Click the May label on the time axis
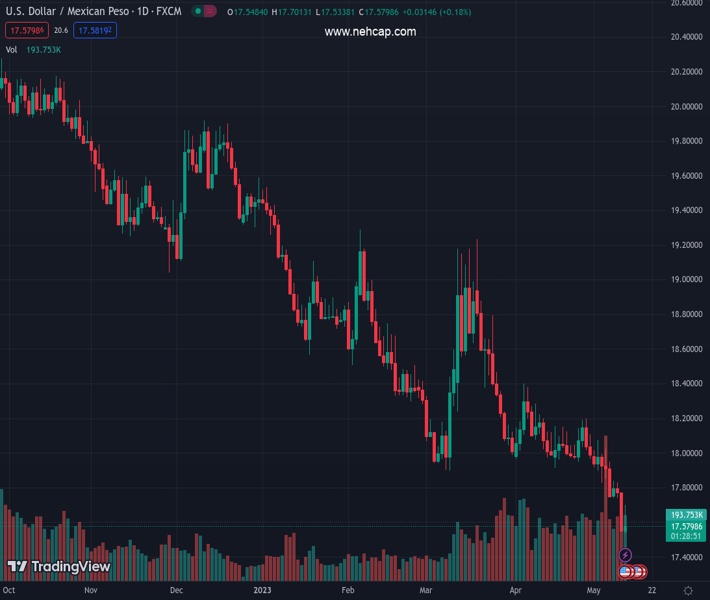This screenshot has height=600, width=710. click(x=593, y=590)
